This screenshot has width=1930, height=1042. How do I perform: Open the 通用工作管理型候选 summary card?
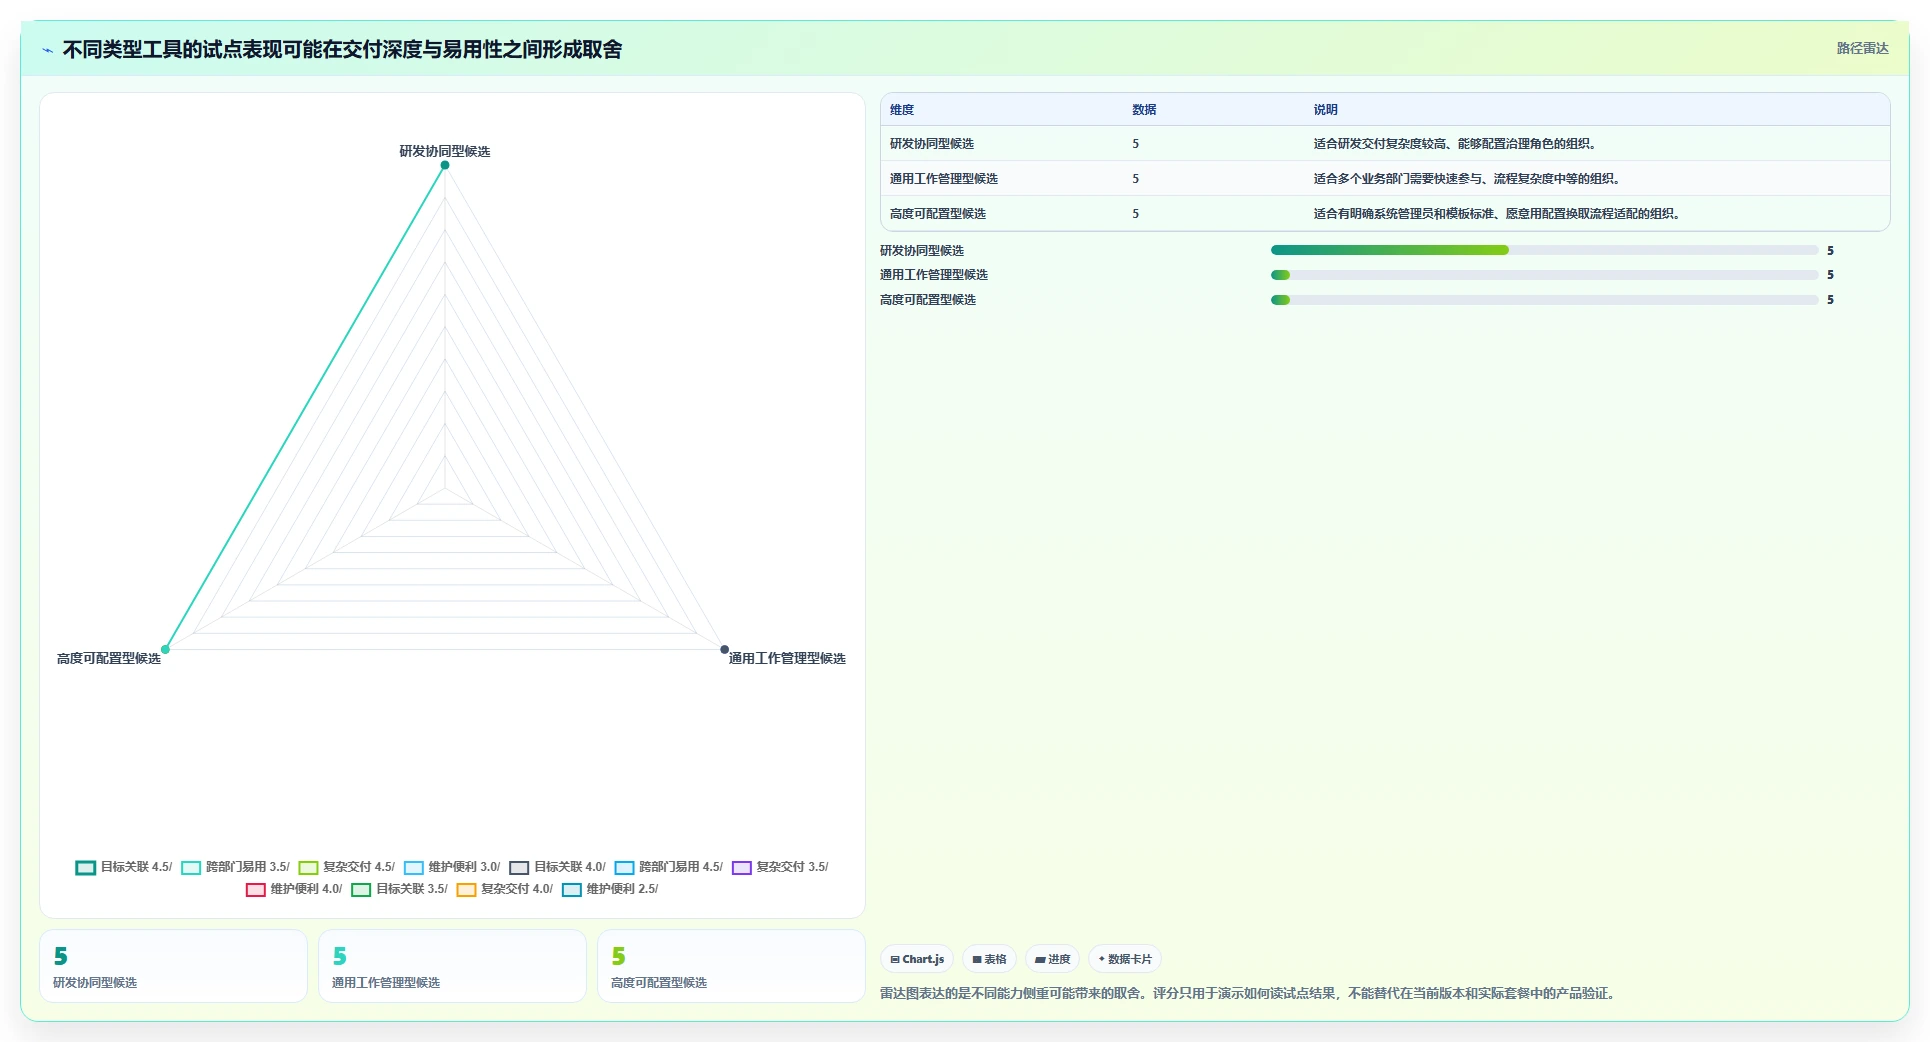pyautogui.click(x=452, y=966)
